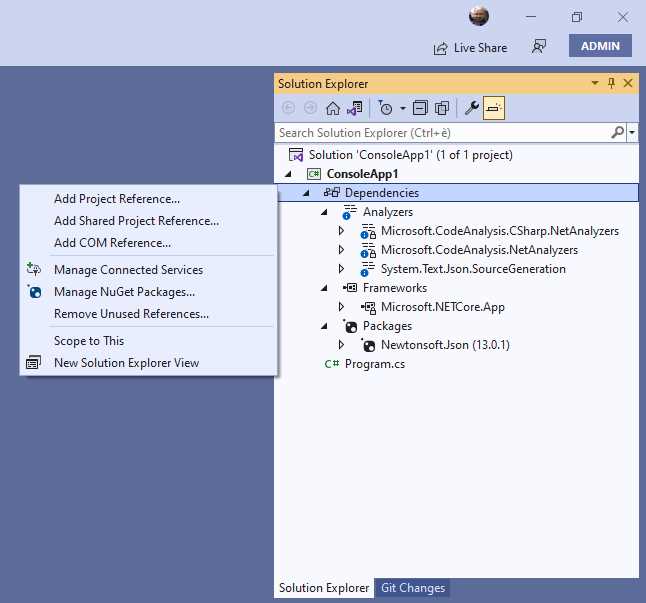
Task: Open search options dropdown arrow
Action: point(632,133)
